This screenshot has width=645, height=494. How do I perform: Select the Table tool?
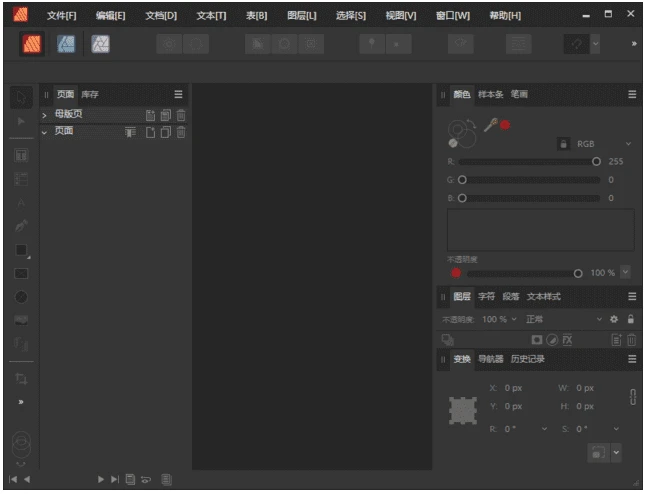click(x=21, y=179)
